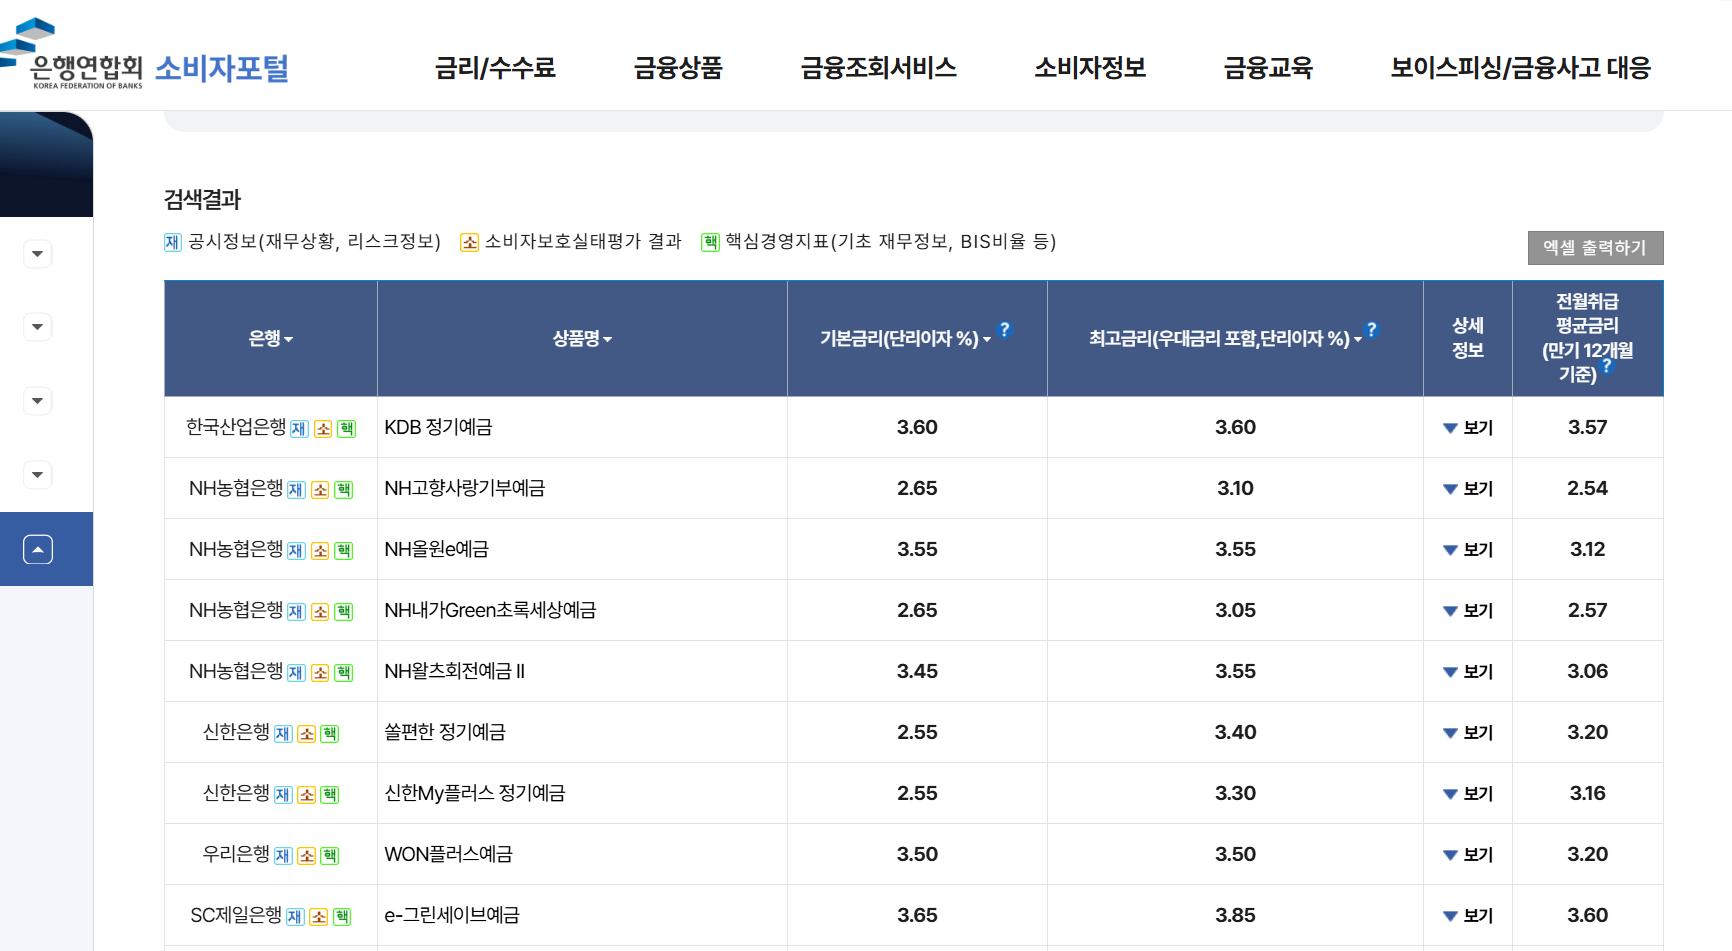Click 은행연합회 소비자포털 logo
The image size is (1732, 951).
tap(145, 57)
